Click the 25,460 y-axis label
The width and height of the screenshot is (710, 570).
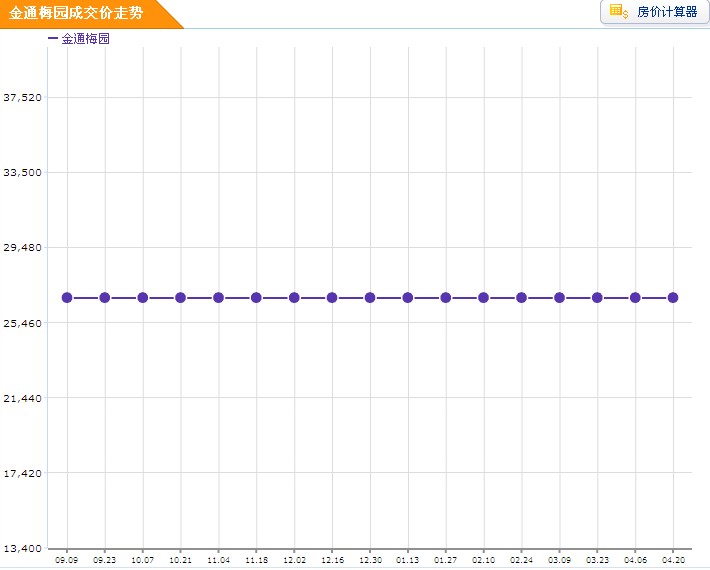coord(22,323)
